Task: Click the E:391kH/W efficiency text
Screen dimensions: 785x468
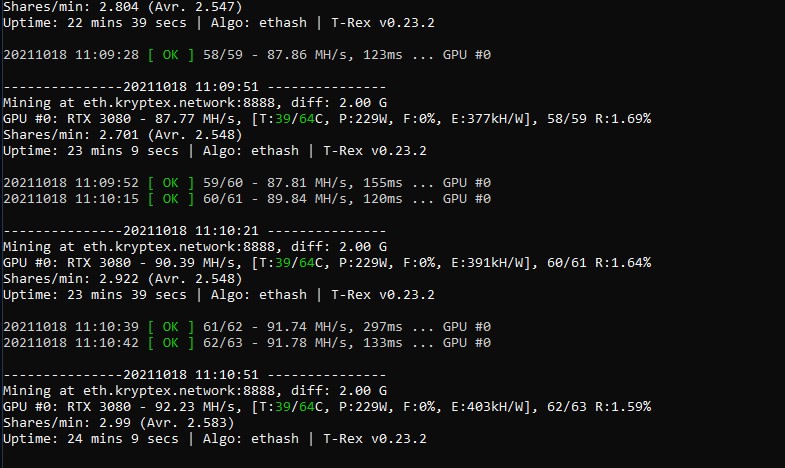Action: 491,263
